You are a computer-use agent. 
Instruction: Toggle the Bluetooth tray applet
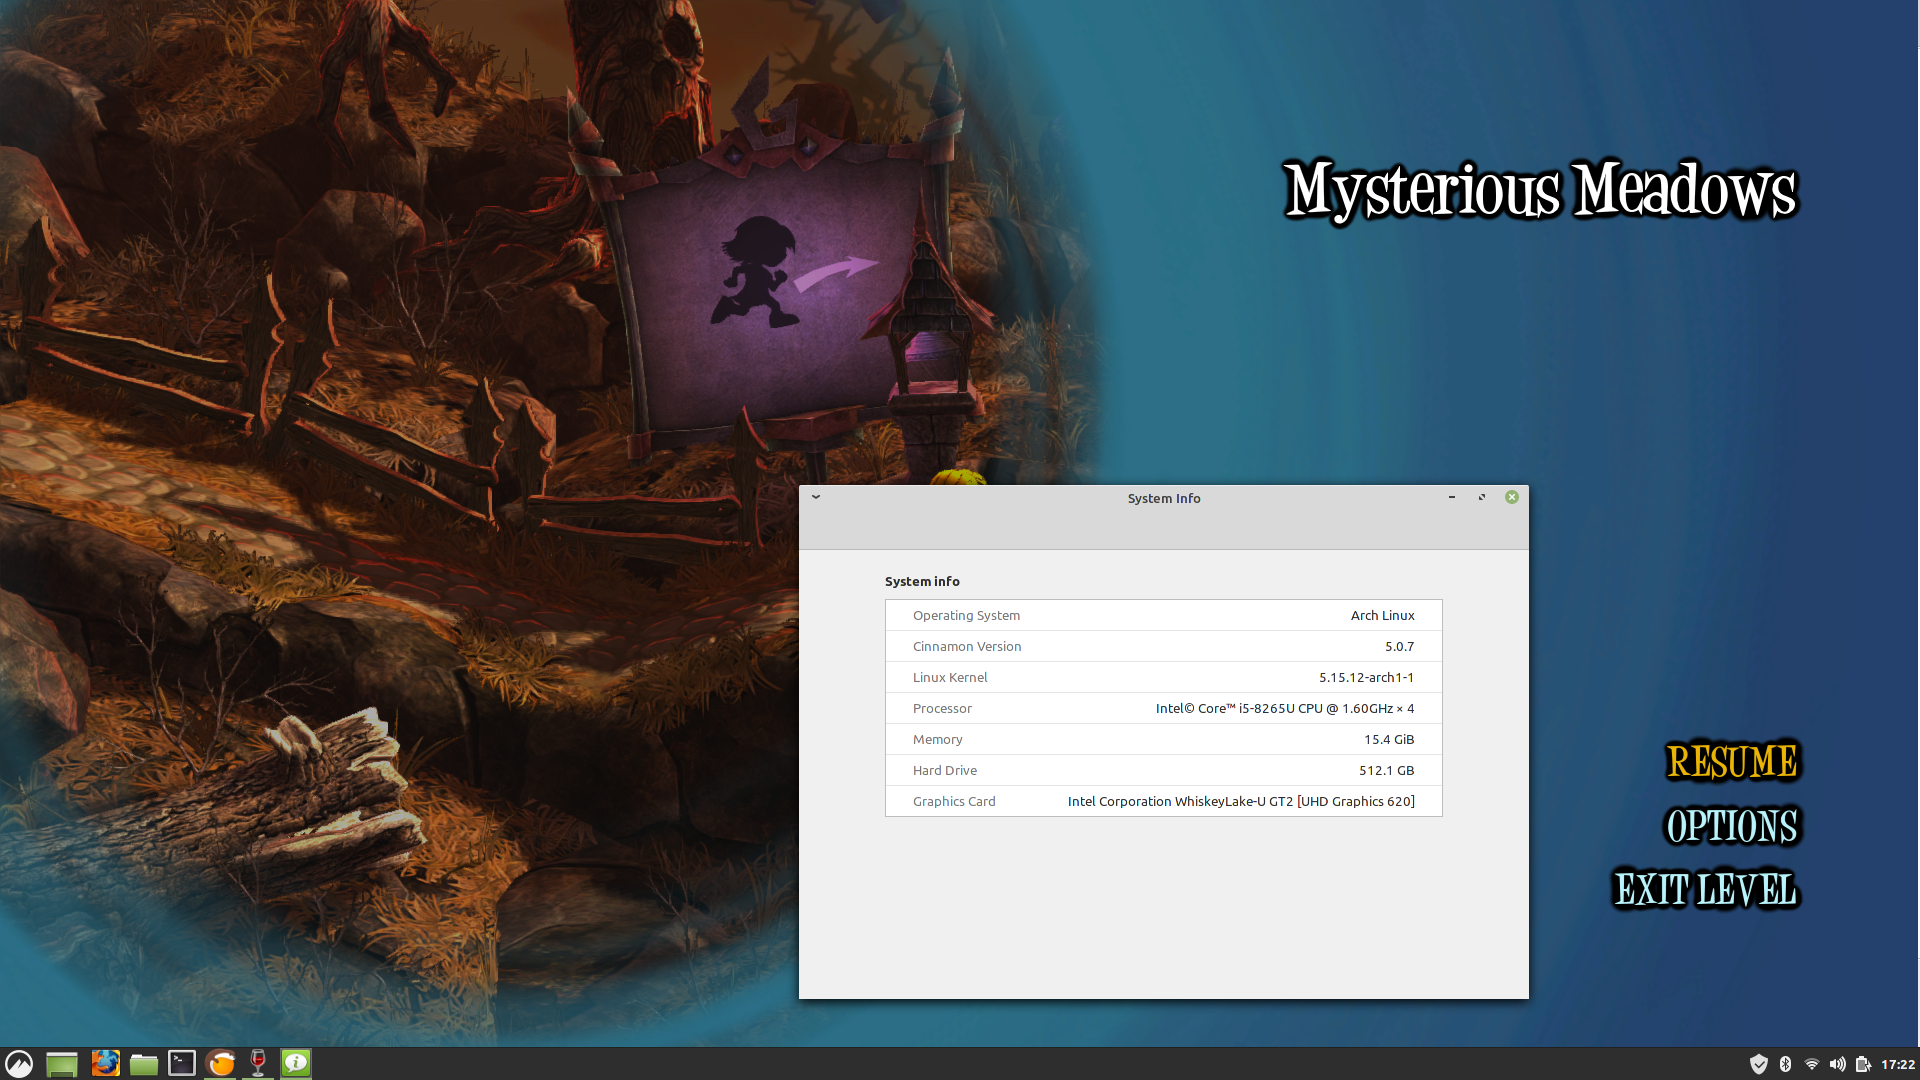pos(1785,1064)
